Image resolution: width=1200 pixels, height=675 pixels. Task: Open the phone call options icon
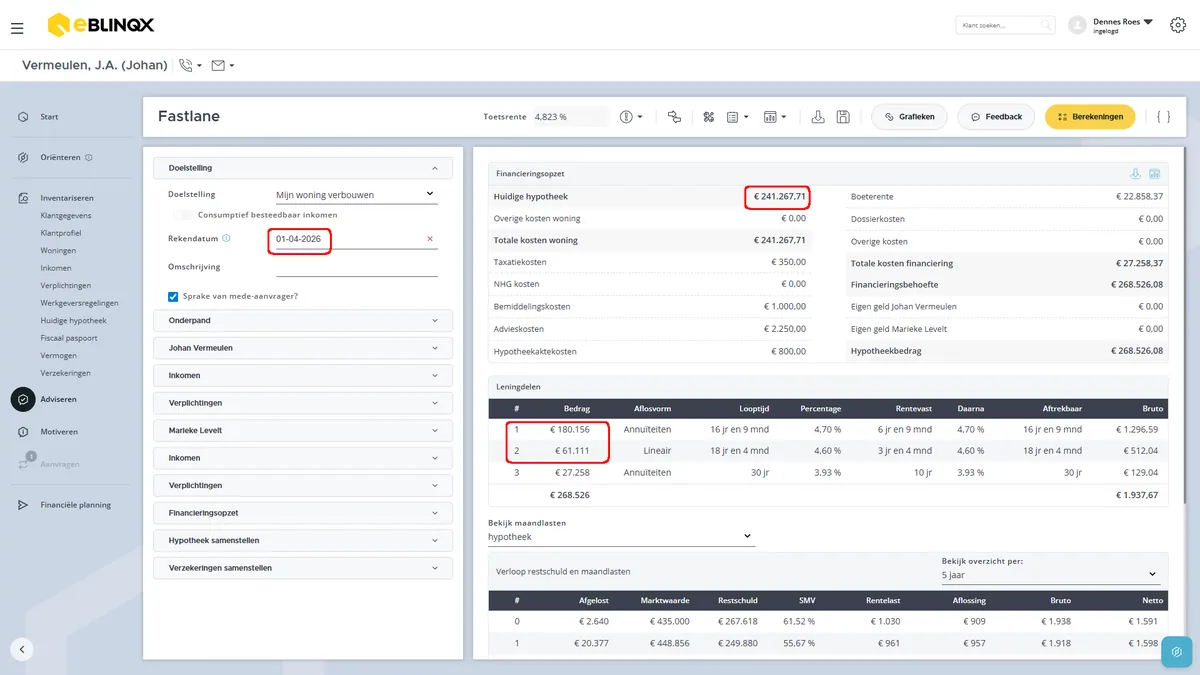click(x=190, y=66)
